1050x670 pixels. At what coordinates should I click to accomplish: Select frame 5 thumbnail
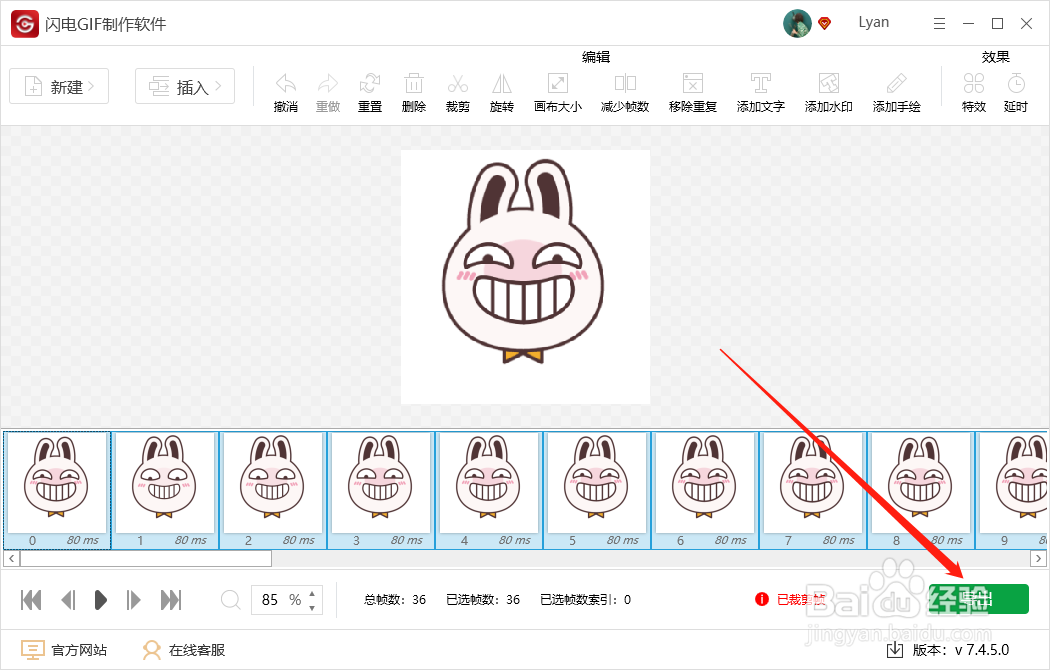tap(597, 490)
